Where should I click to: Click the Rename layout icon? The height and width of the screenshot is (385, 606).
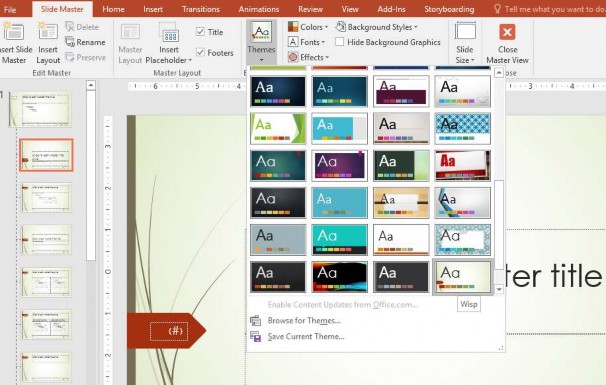coord(70,42)
